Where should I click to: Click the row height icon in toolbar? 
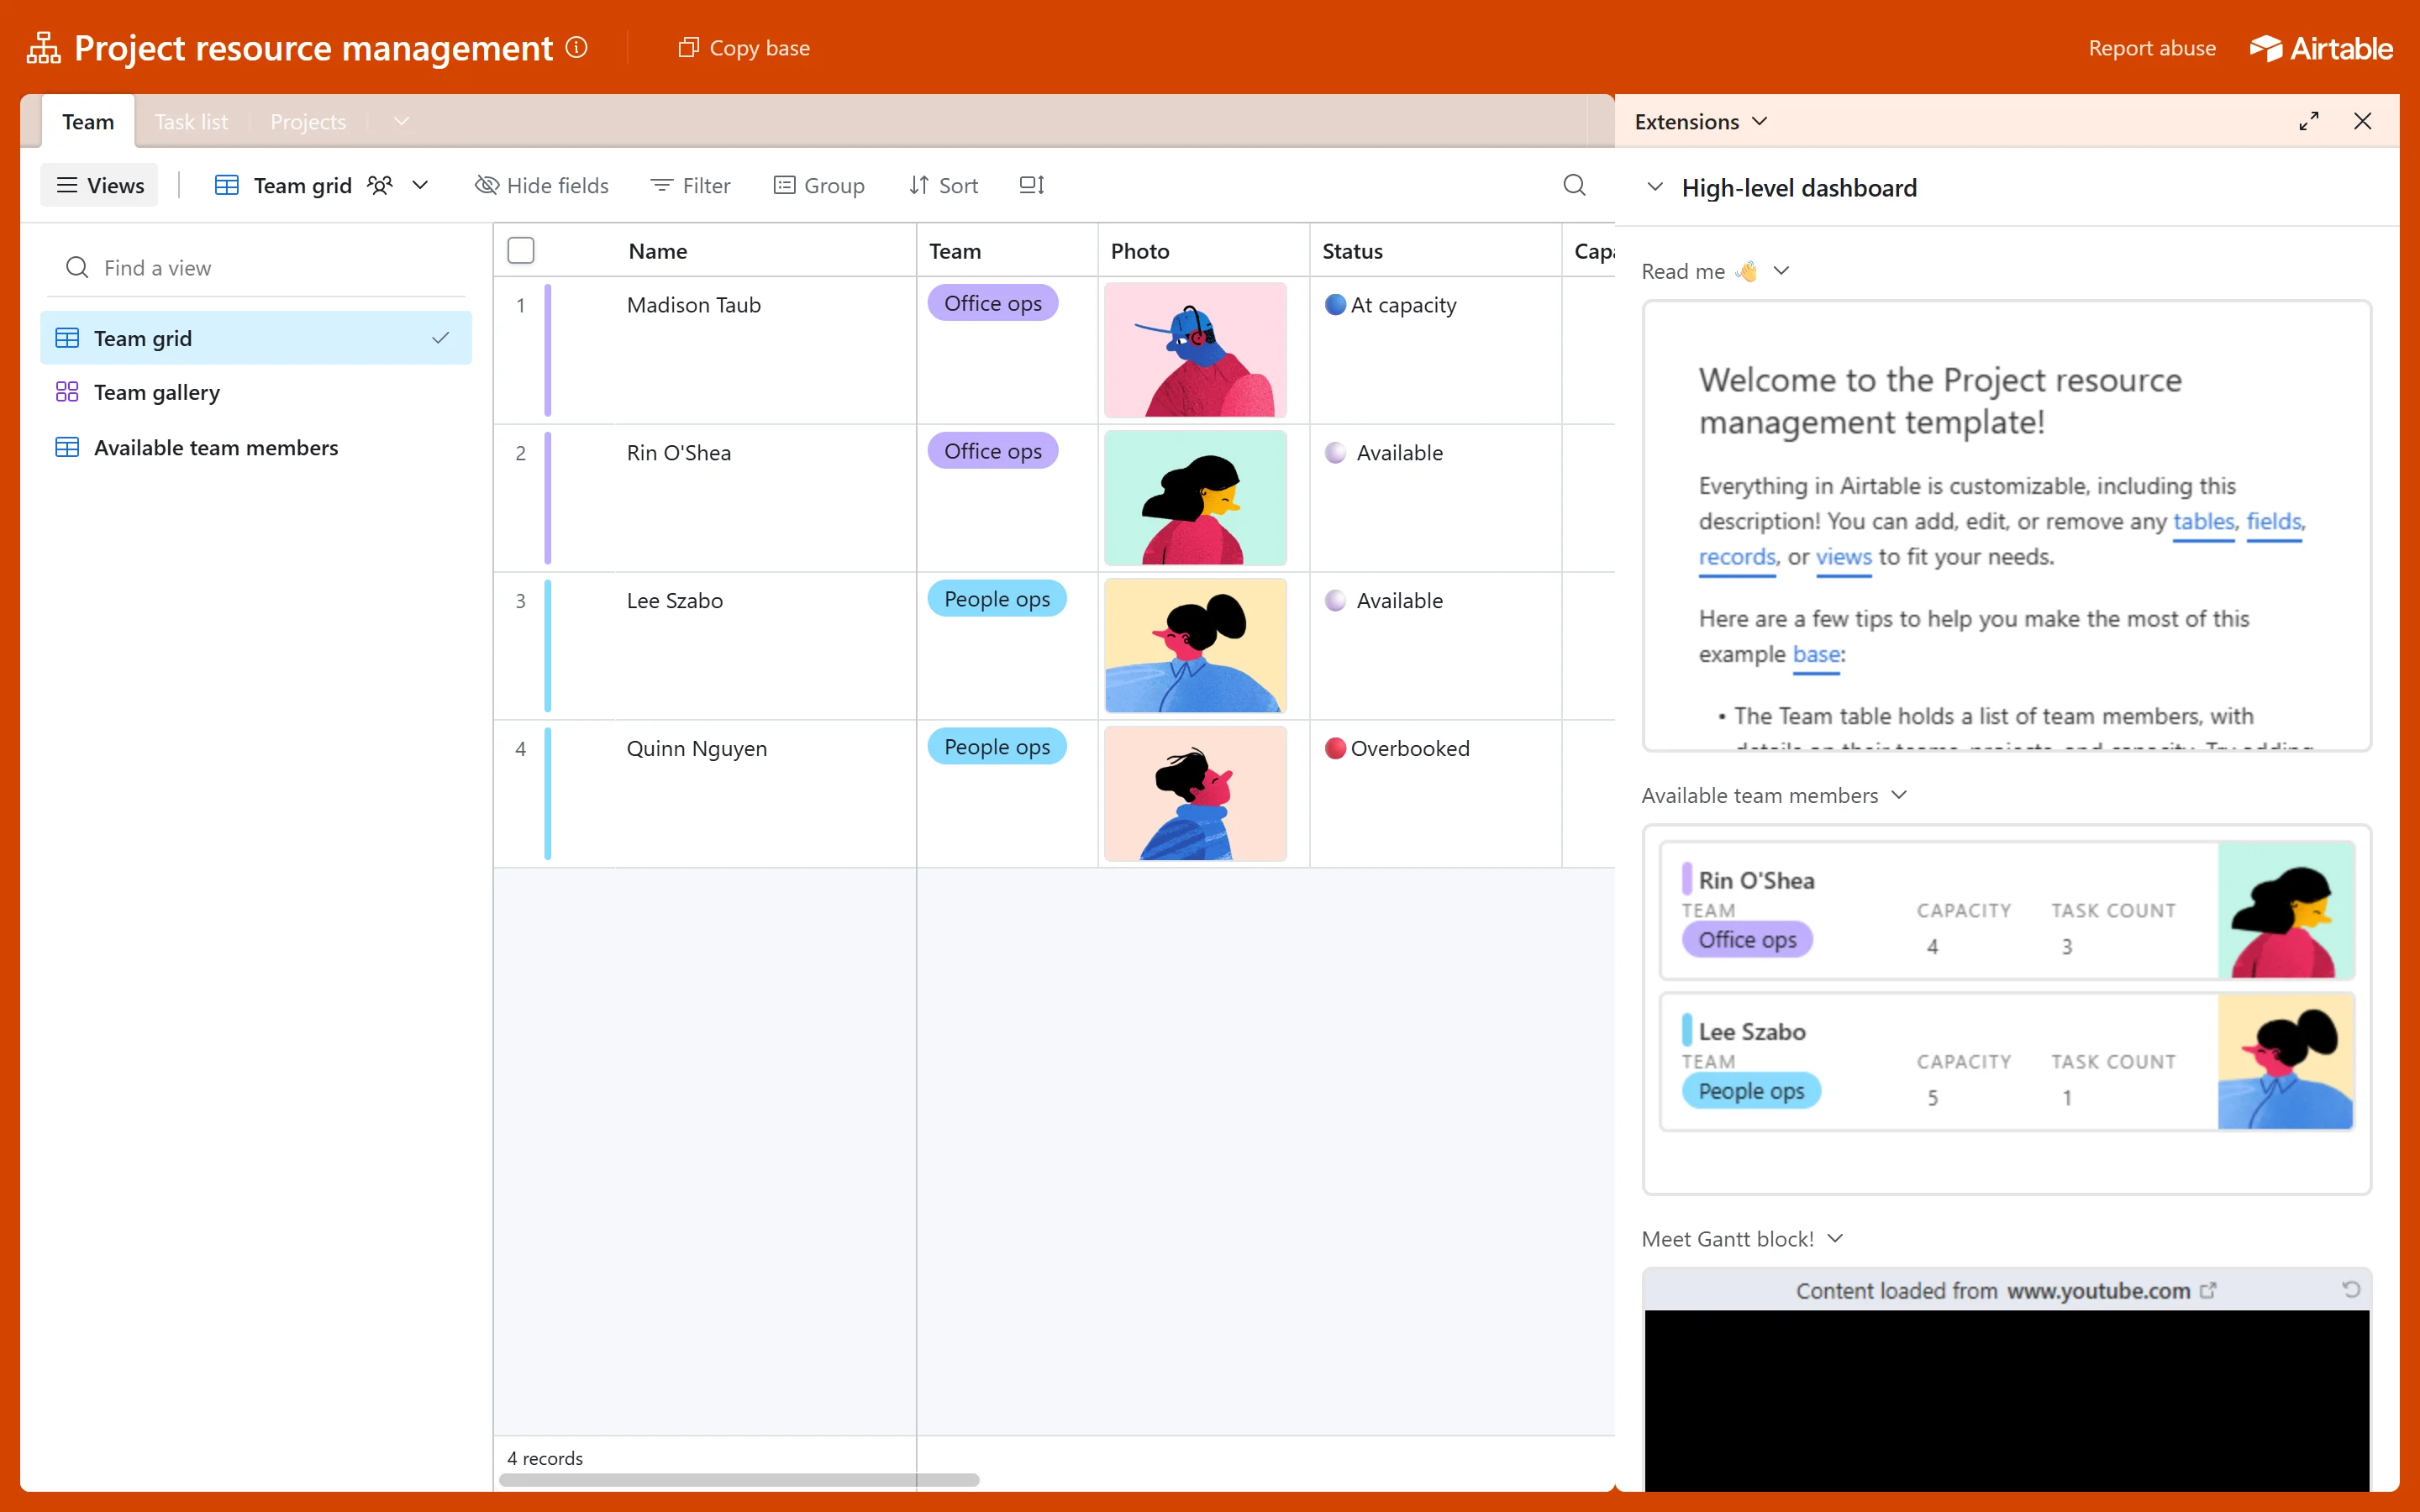click(x=1031, y=185)
